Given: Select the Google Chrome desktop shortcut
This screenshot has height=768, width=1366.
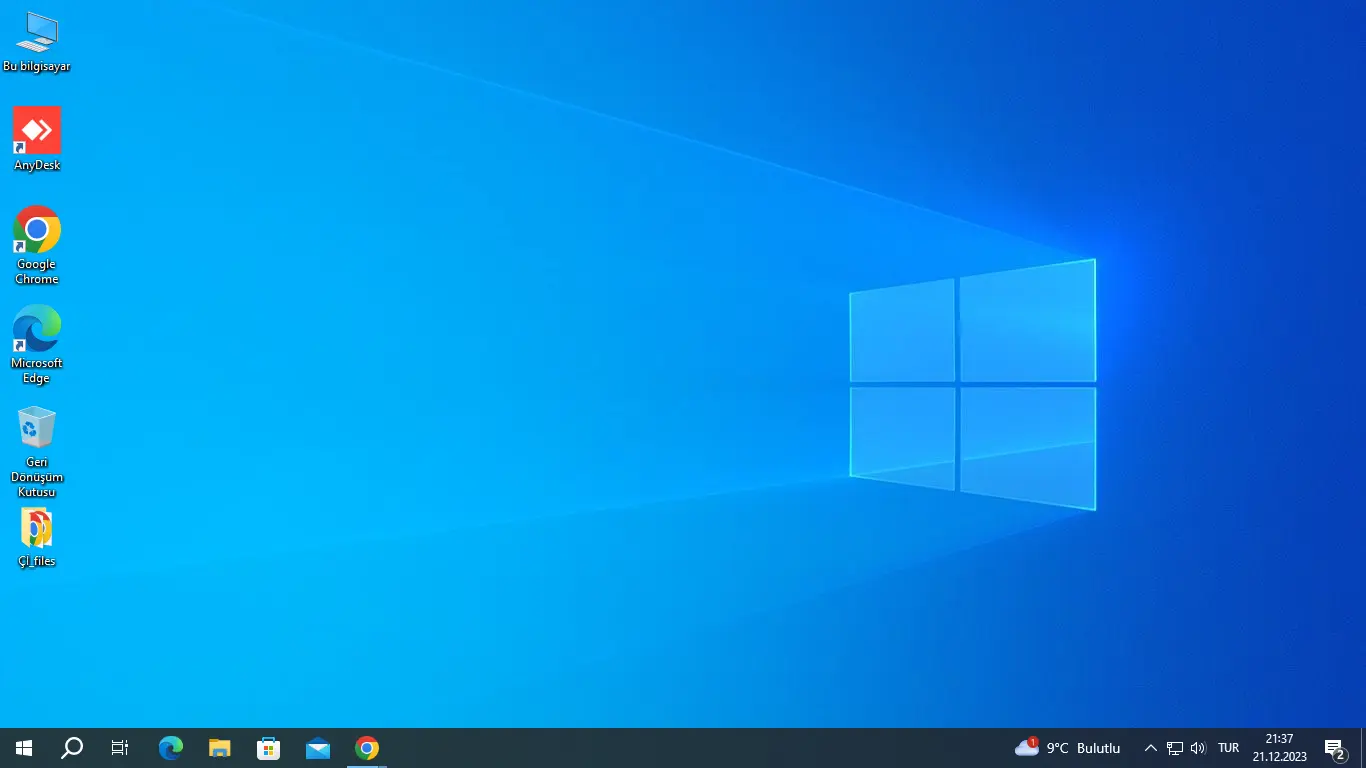Looking at the screenshot, I should click(37, 245).
